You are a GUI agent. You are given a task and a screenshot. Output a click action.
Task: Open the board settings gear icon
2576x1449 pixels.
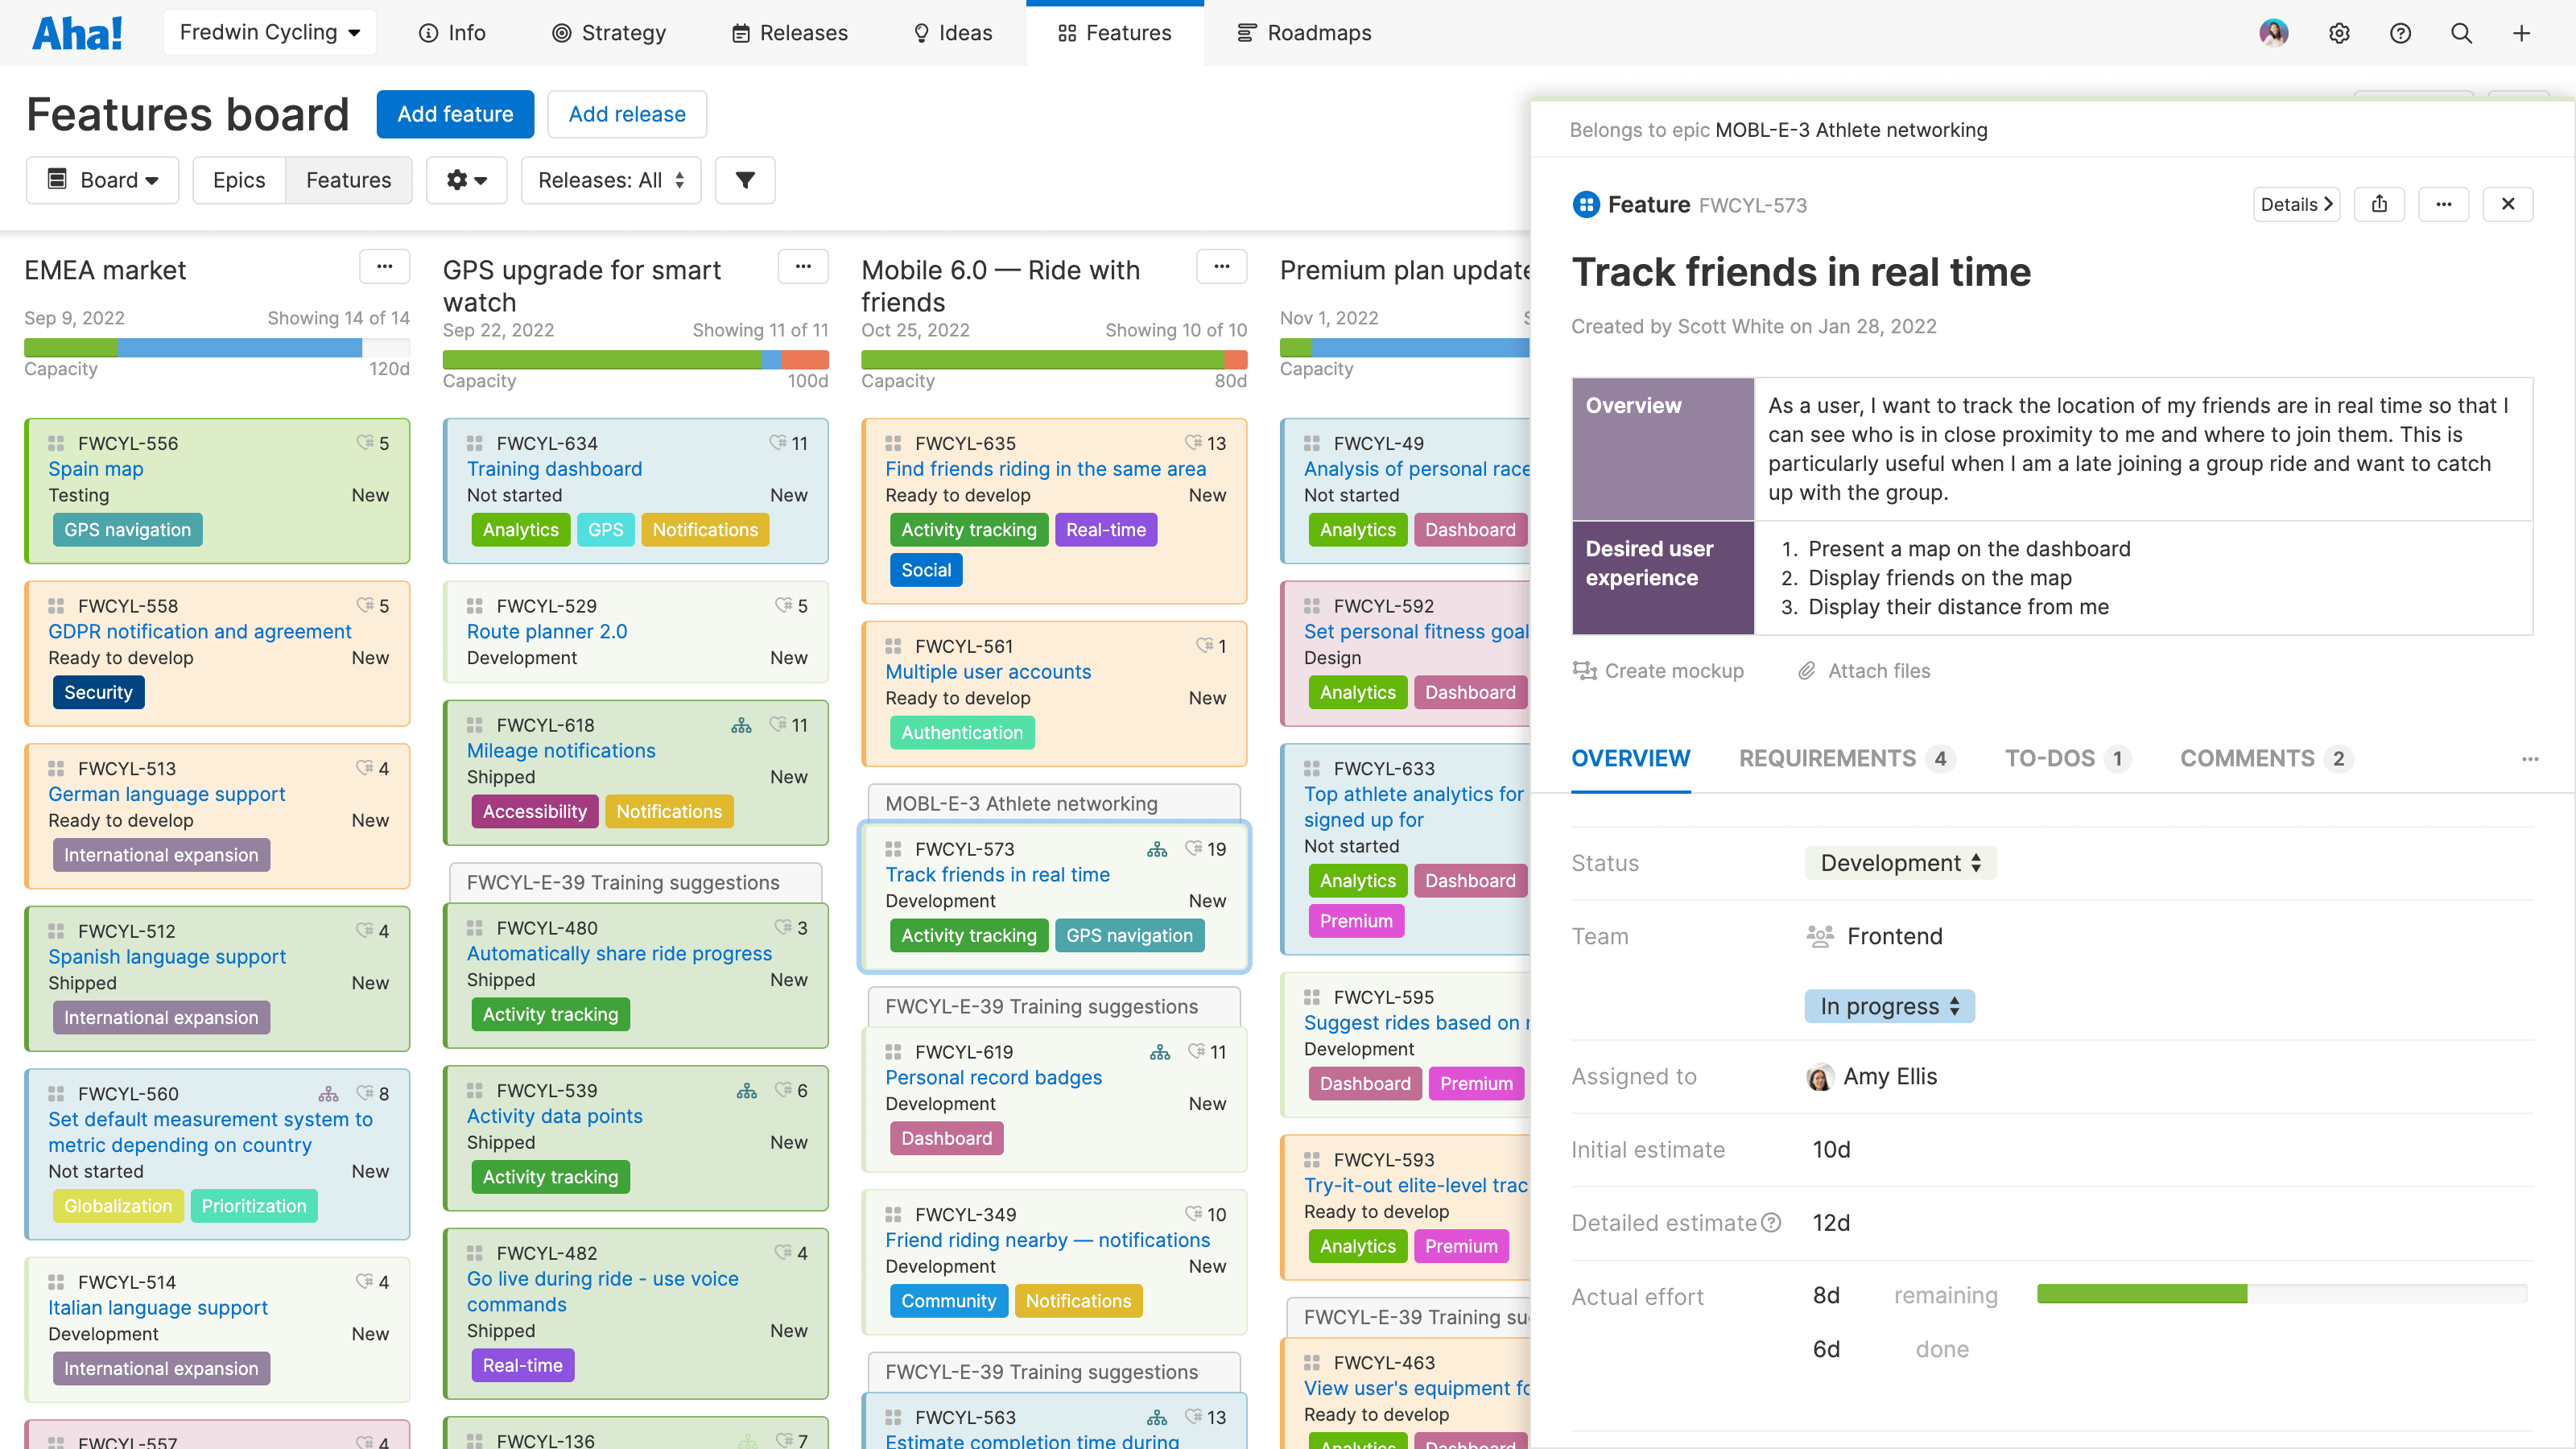[466, 180]
